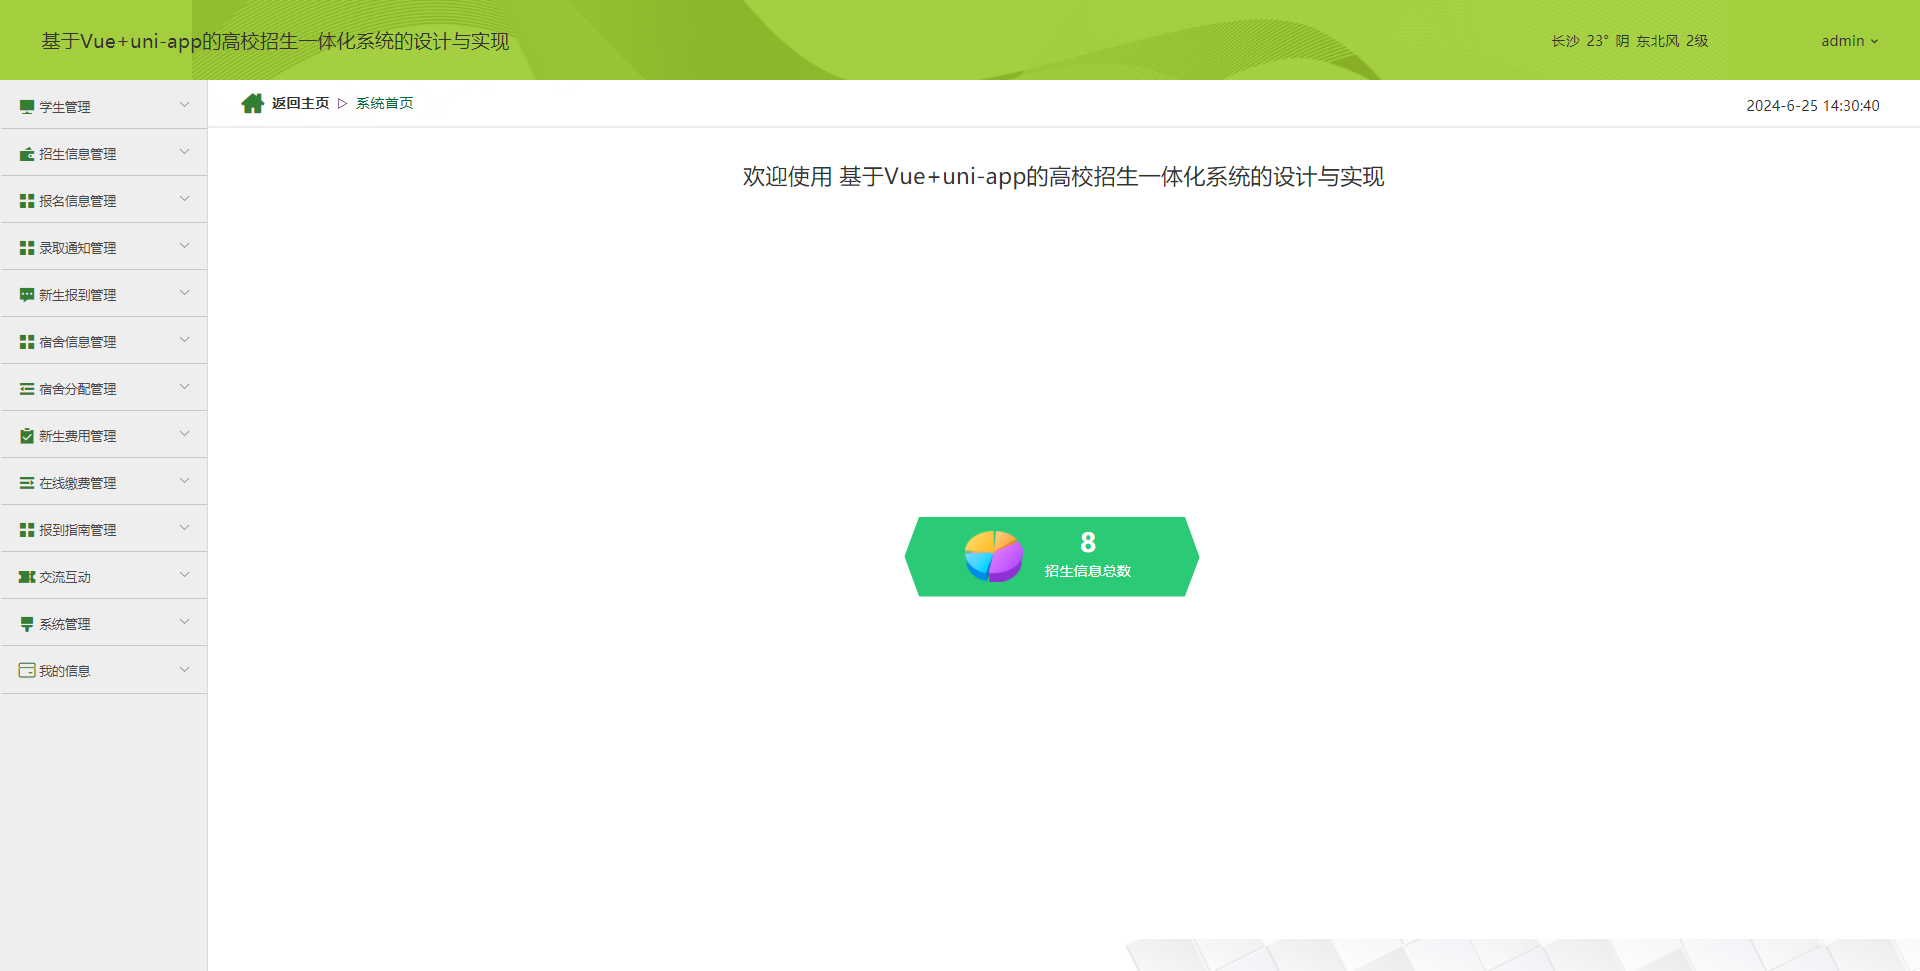Open 宿舍信息管理 sidebar menu
Image resolution: width=1920 pixels, height=971 pixels.
(x=104, y=341)
